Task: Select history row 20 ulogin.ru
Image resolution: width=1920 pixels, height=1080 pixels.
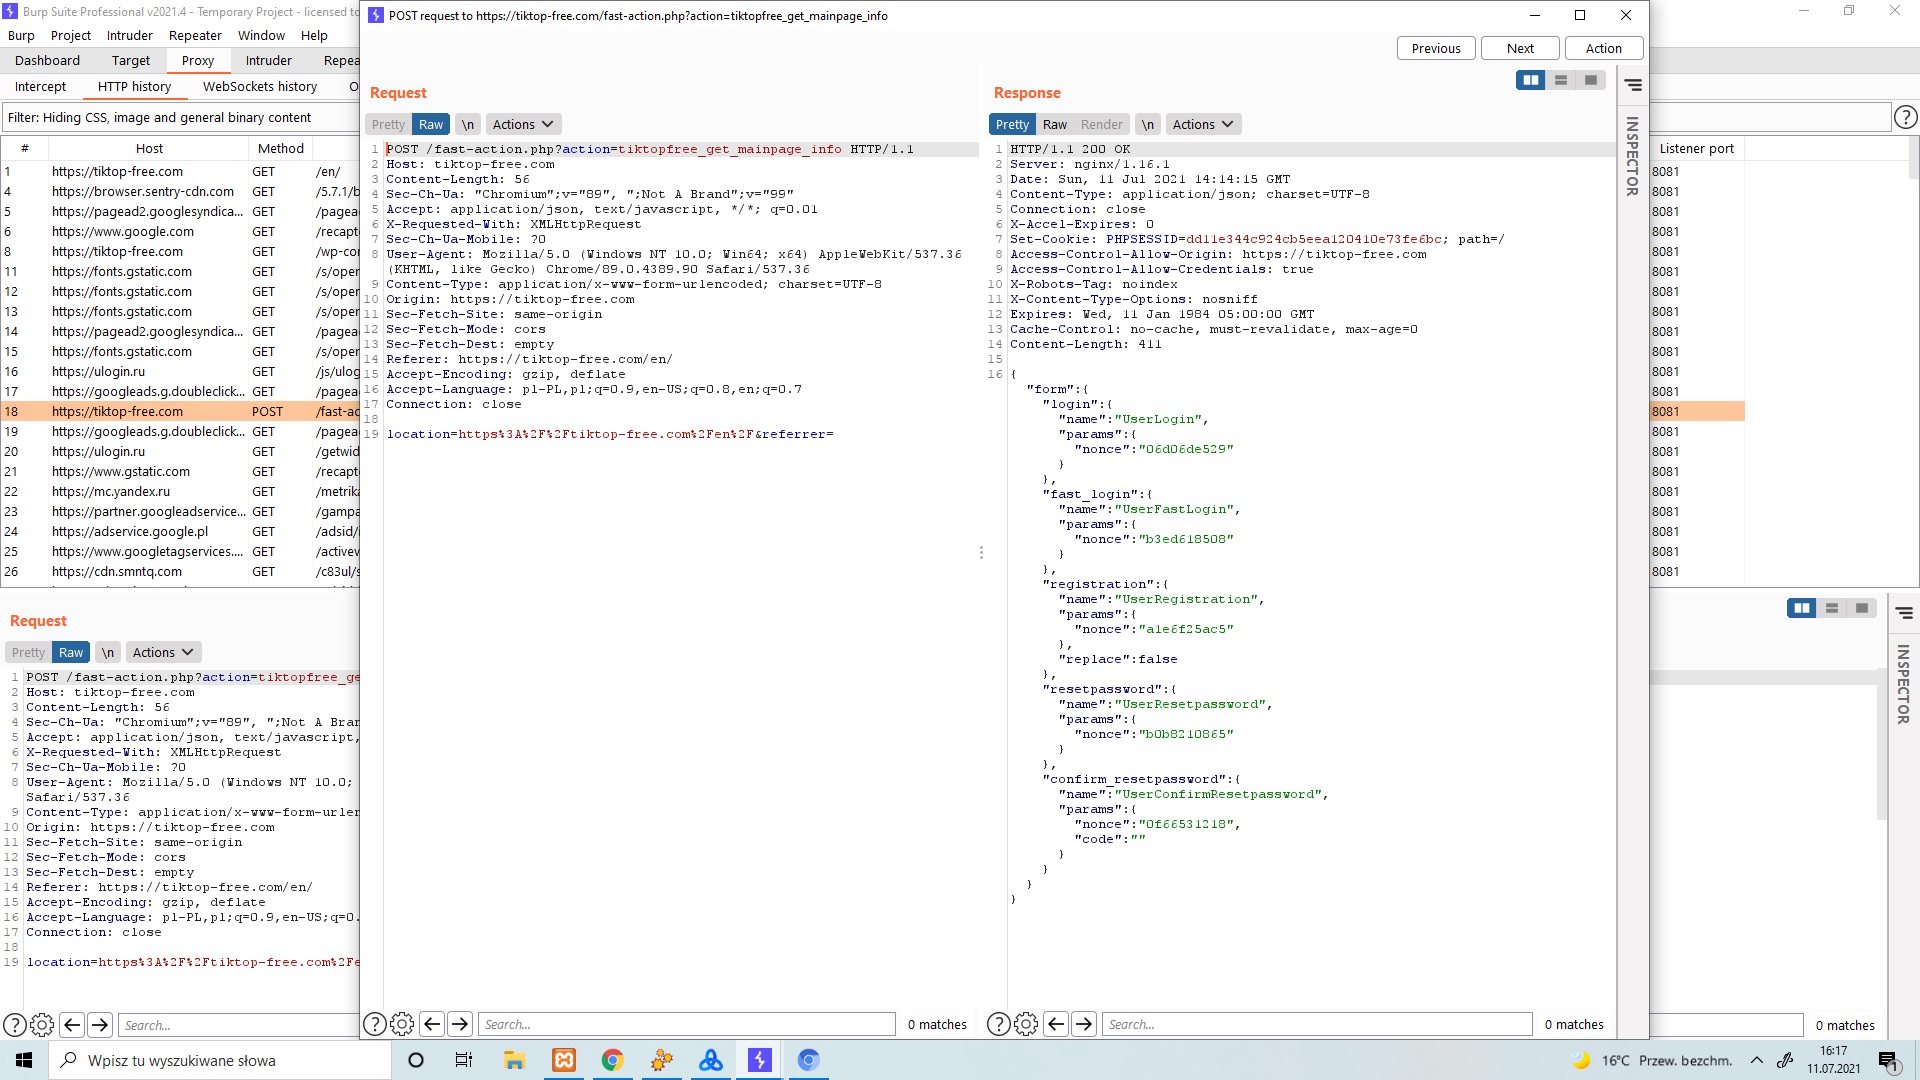Action: pyautogui.click(x=180, y=451)
